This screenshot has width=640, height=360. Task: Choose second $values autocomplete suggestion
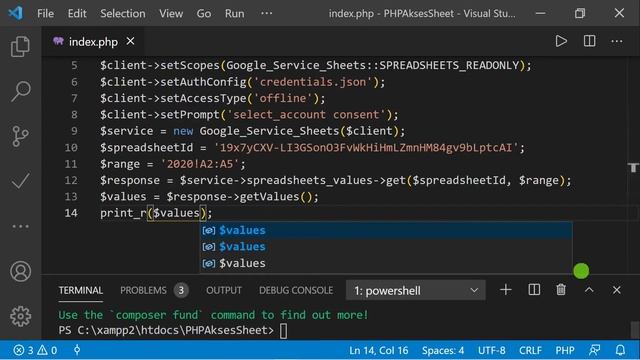[386, 247]
